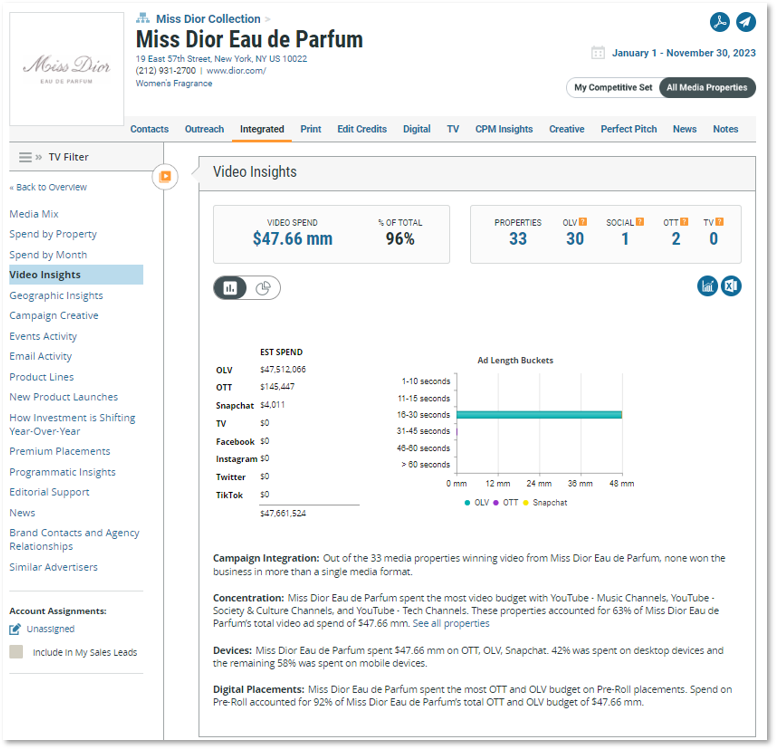Open Email Activity in the sidebar
Screen dimensions: 776x749
(x=41, y=356)
